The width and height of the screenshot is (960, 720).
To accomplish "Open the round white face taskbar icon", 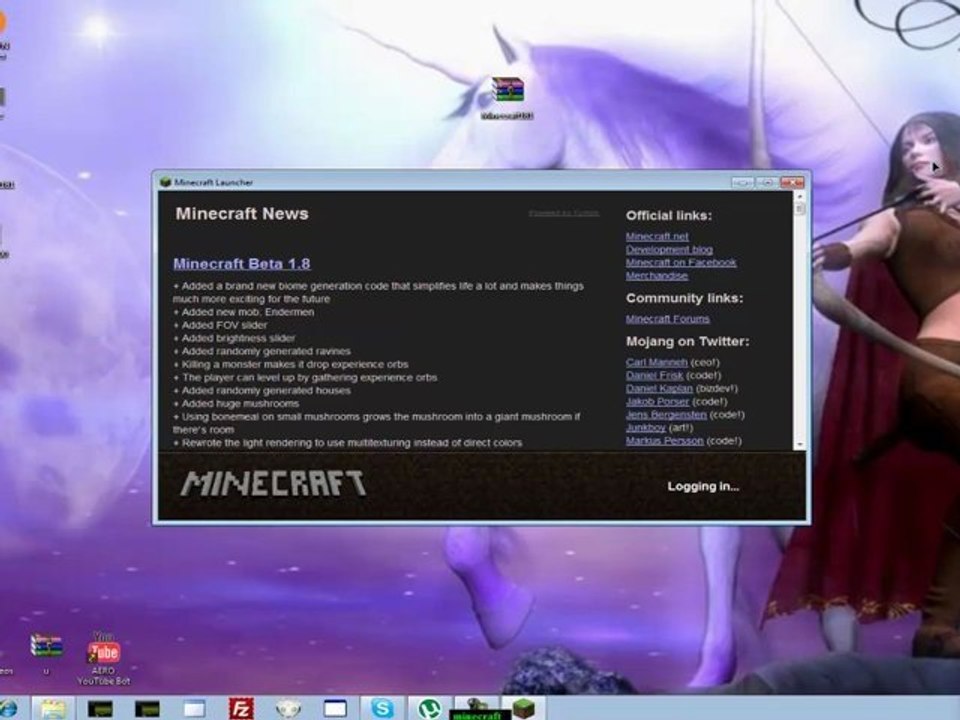I will [288, 709].
